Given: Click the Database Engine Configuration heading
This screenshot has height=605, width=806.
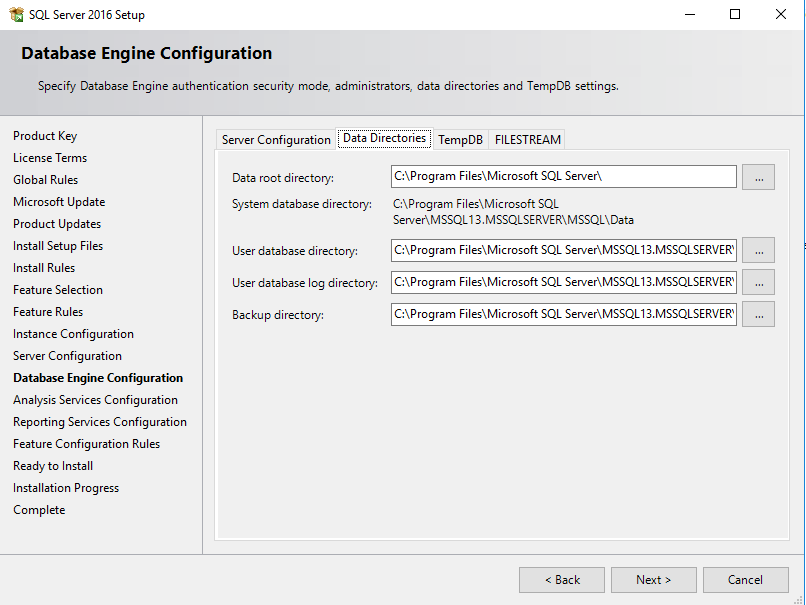Looking at the screenshot, I should pos(146,53).
